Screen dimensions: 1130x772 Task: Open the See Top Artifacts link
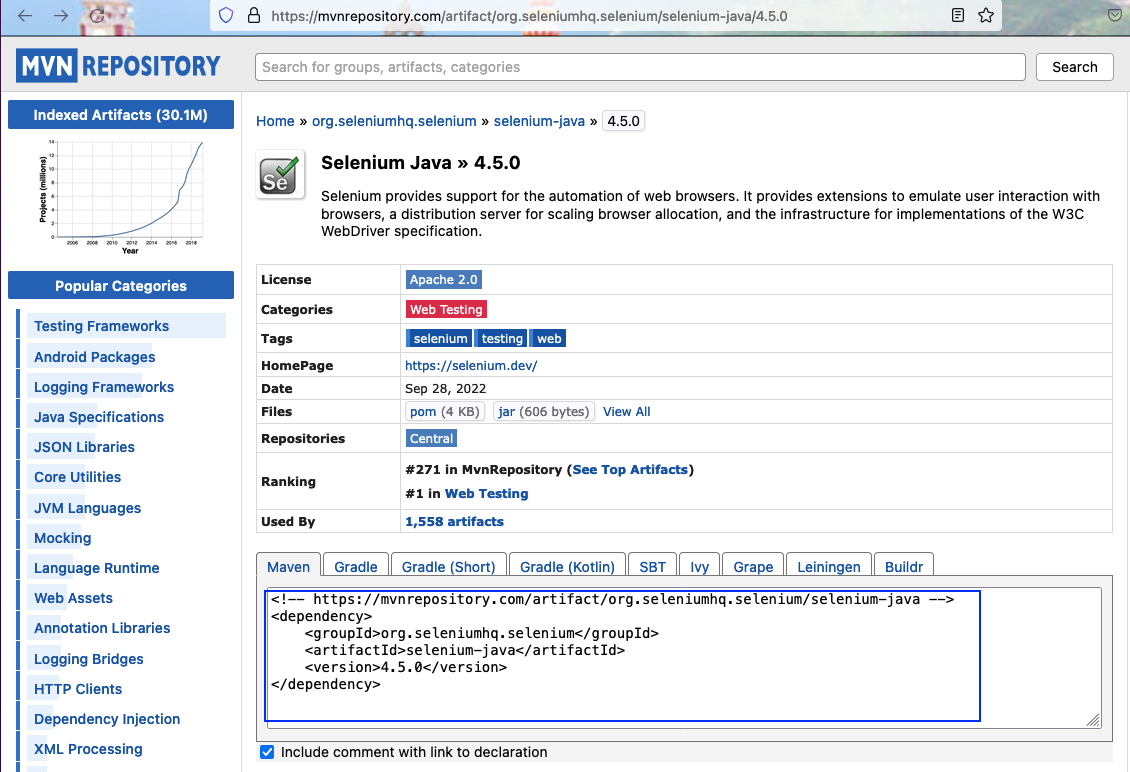click(631, 469)
